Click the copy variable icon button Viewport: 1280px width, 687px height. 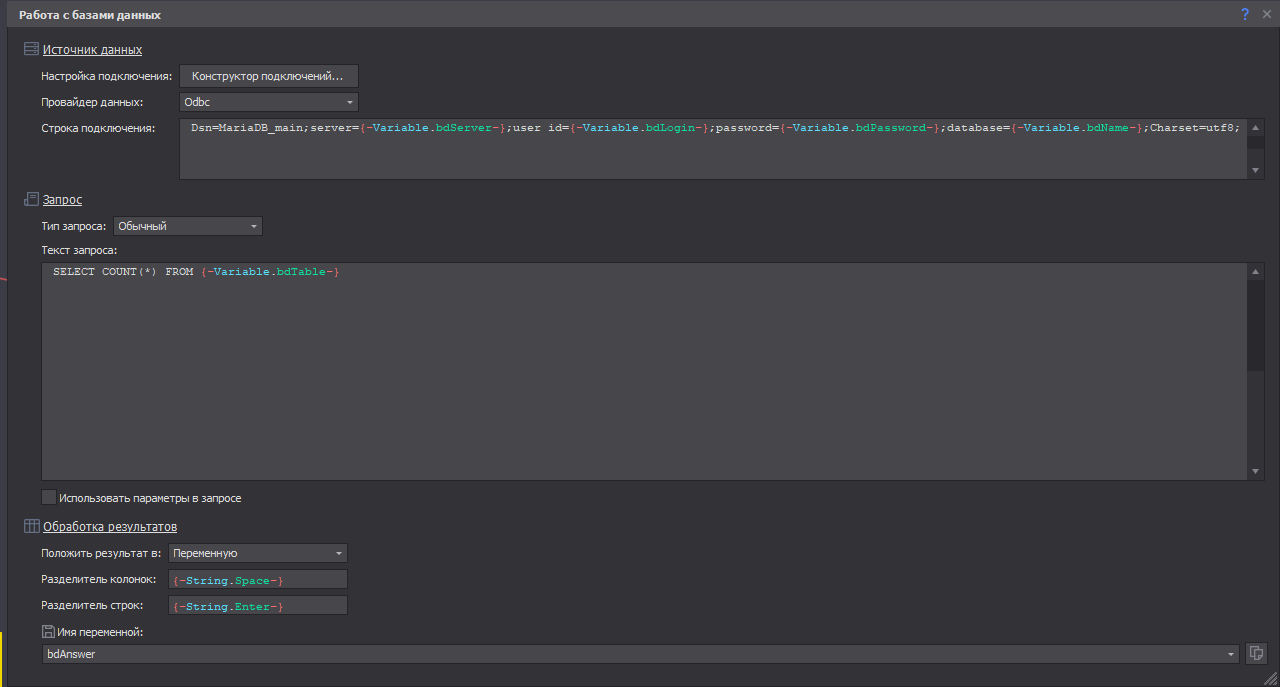pos(1257,654)
